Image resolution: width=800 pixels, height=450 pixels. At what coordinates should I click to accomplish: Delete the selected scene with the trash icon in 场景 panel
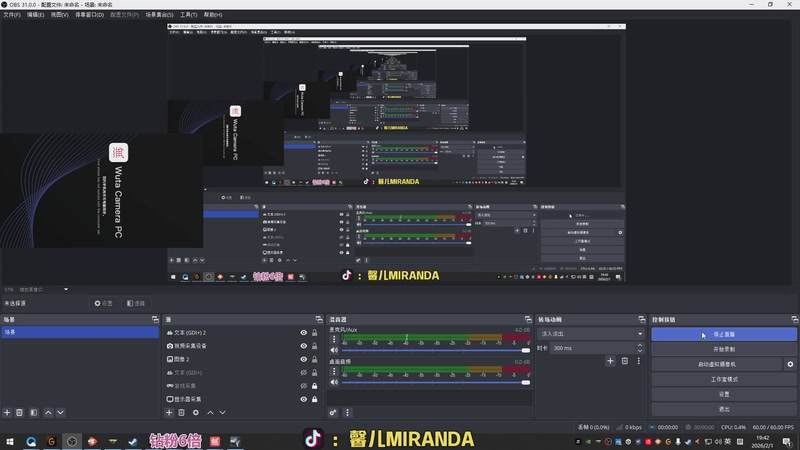(19, 412)
